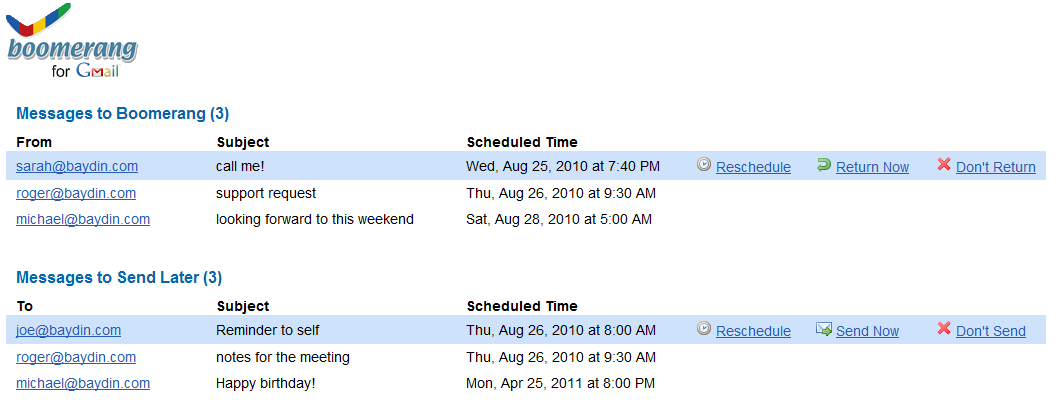Choose the Don't Return link
This screenshot has width=1059, height=420.
[x=996, y=167]
